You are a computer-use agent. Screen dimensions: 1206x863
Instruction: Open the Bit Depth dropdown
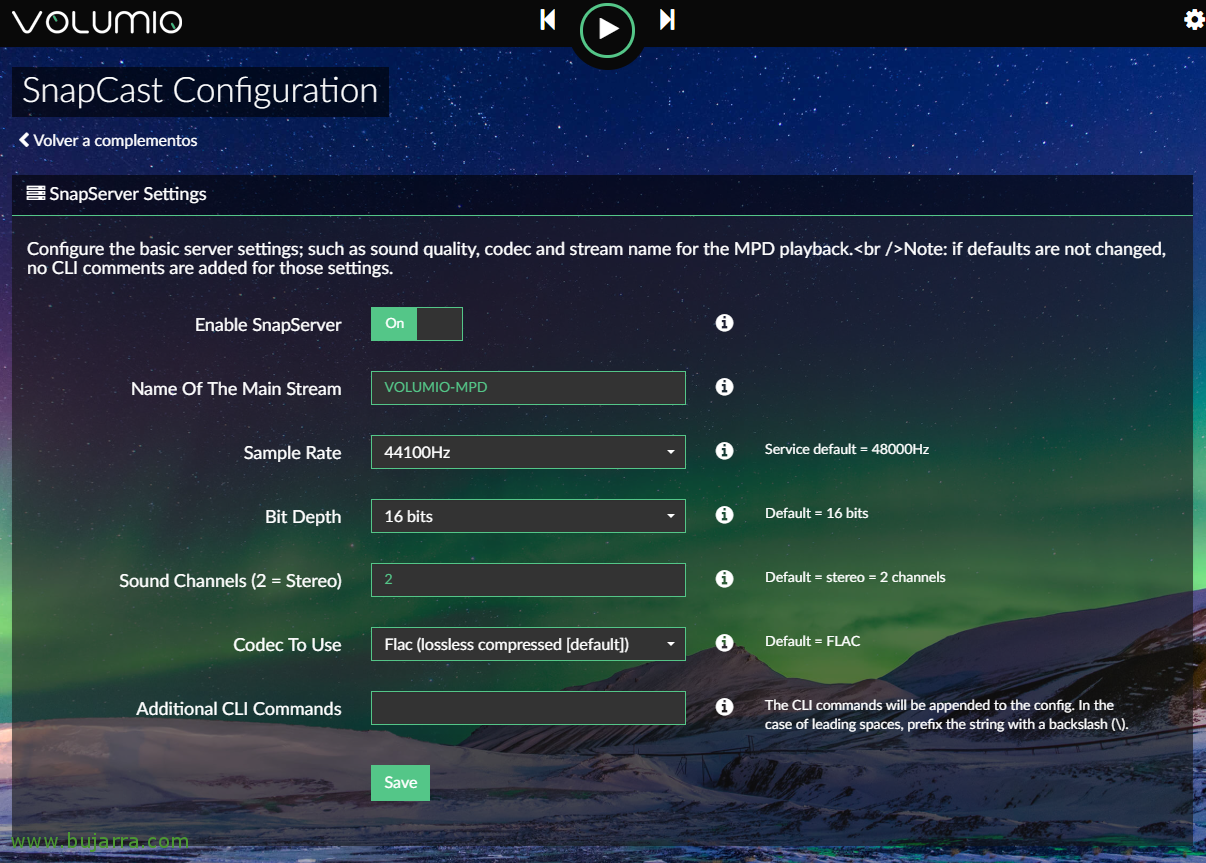(528, 516)
